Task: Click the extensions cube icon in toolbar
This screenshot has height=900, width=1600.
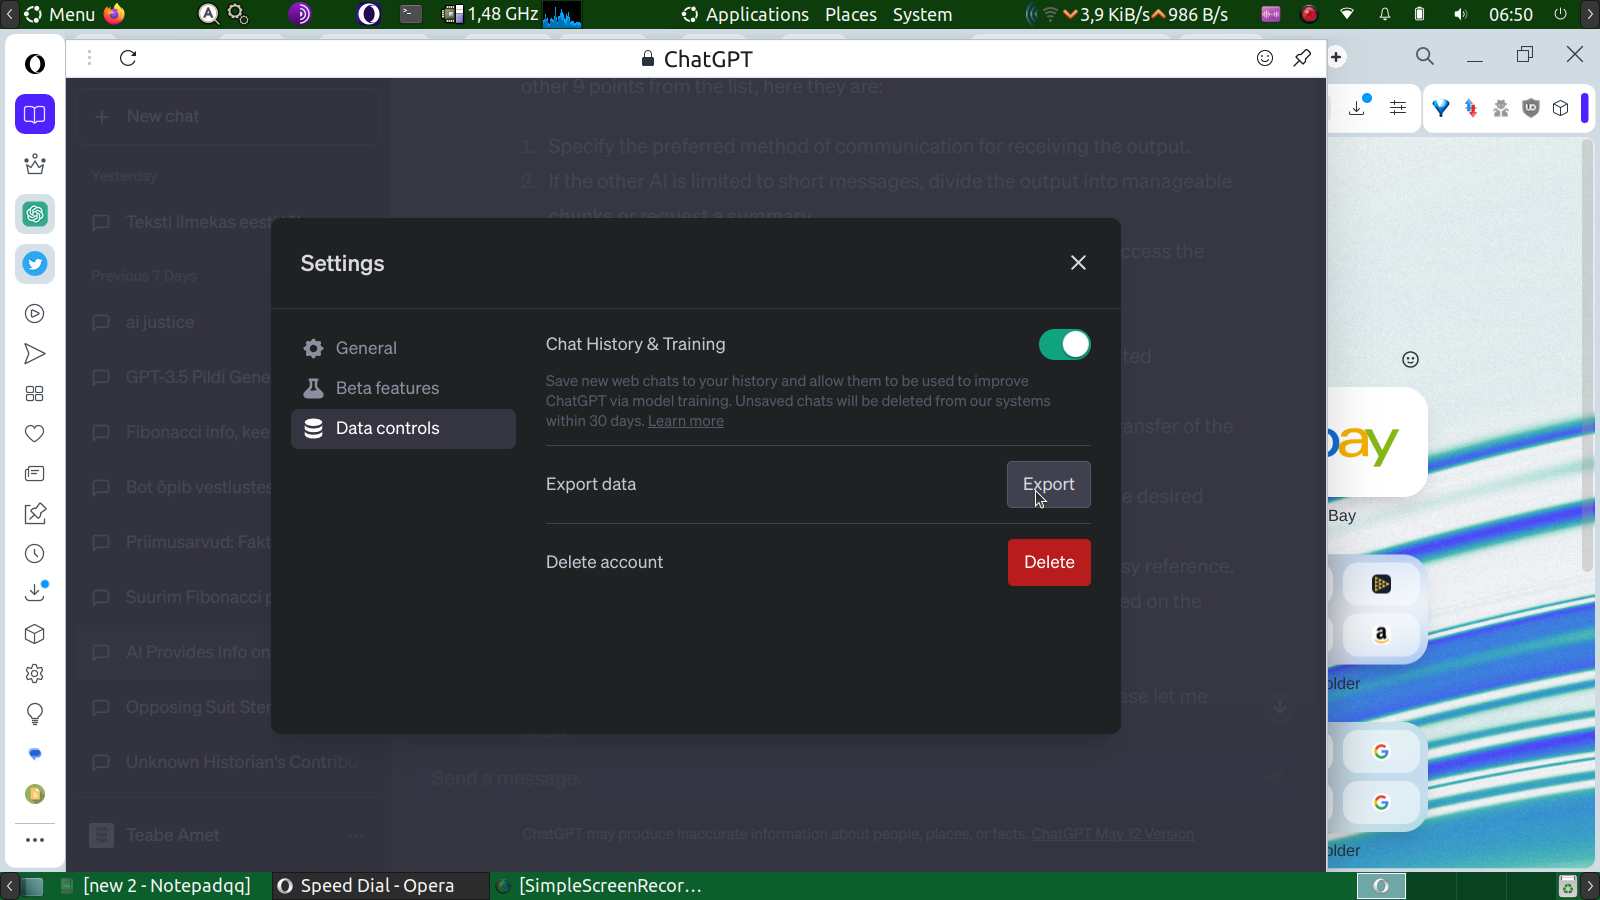Action: point(1561,108)
